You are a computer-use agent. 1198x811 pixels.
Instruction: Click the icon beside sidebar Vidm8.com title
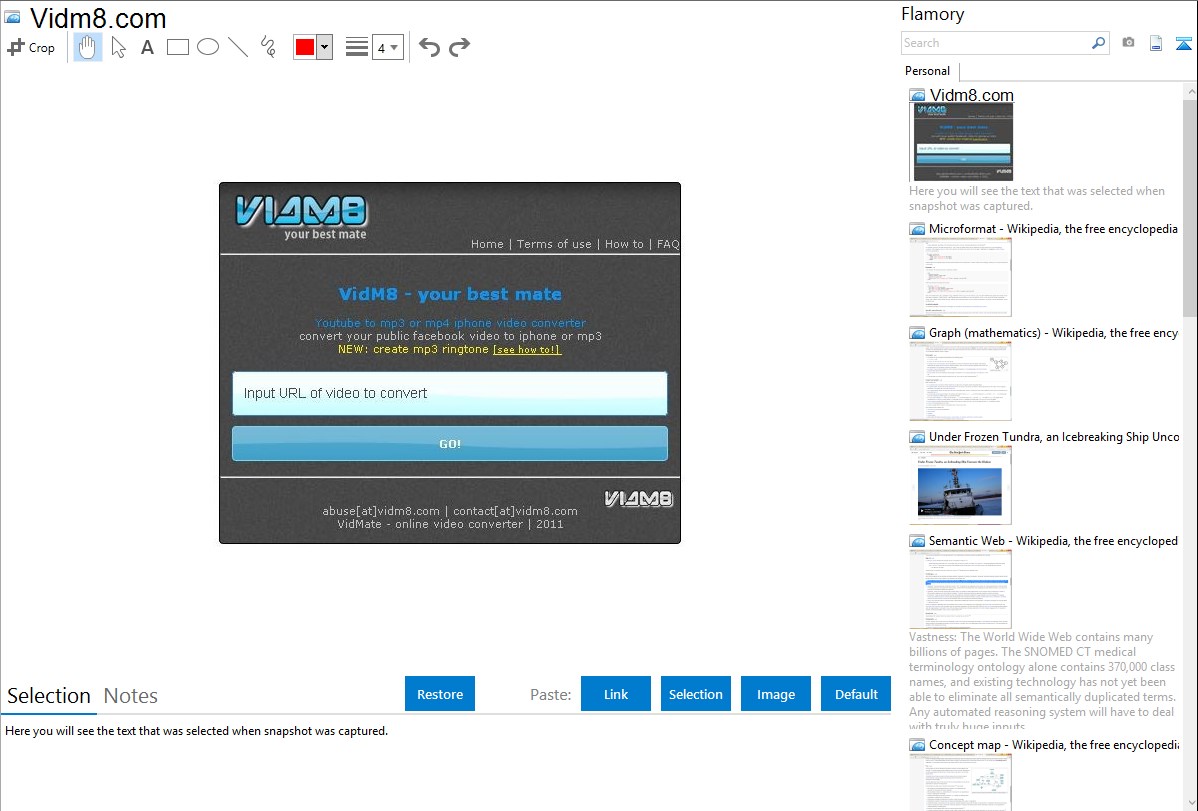tap(917, 96)
